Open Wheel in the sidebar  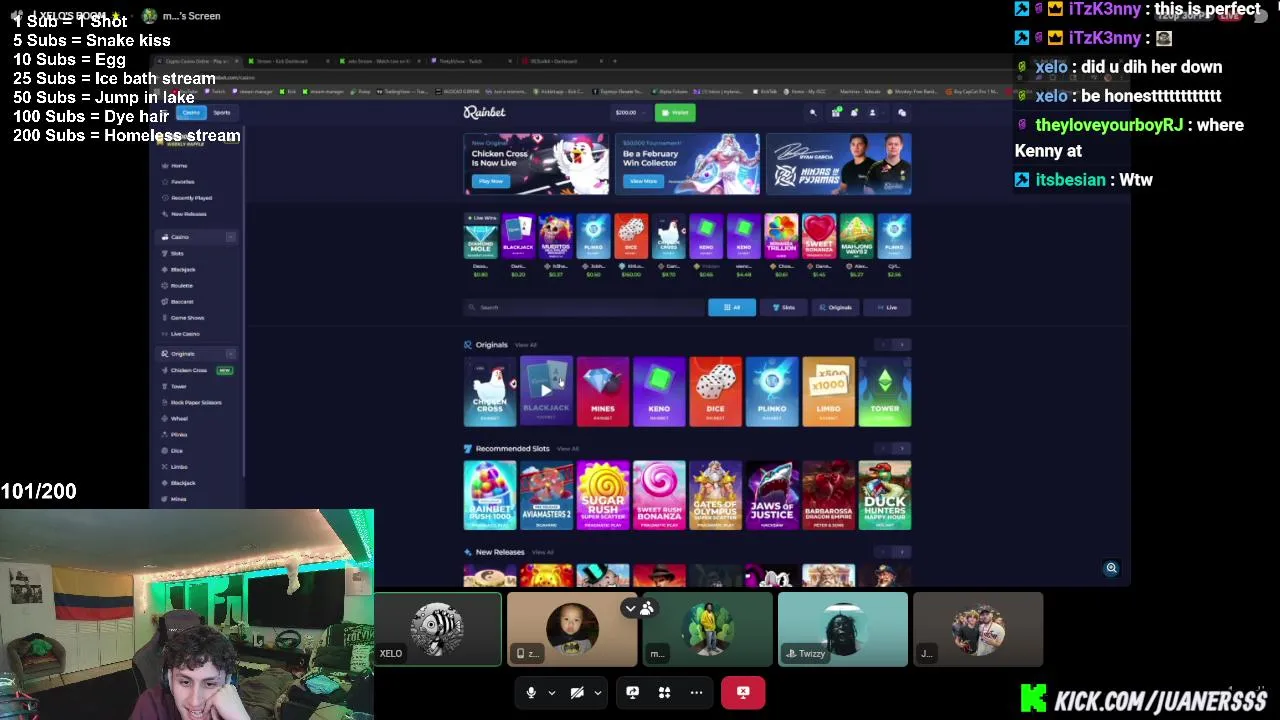[x=179, y=418]
